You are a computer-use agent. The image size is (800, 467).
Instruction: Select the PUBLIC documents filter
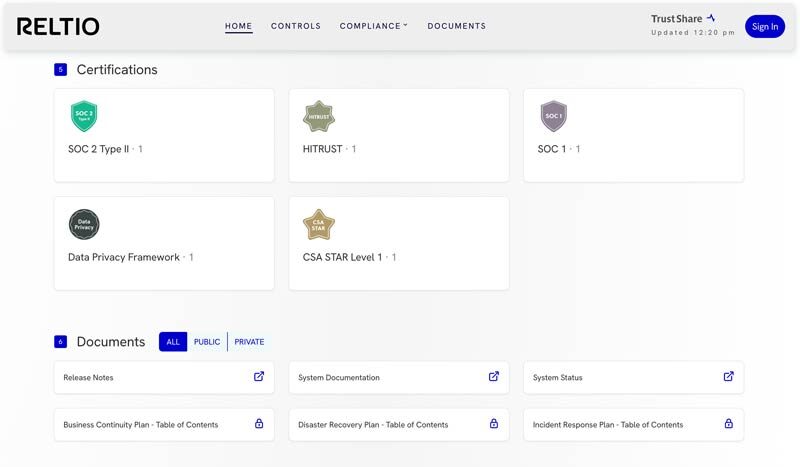(207, 342)
